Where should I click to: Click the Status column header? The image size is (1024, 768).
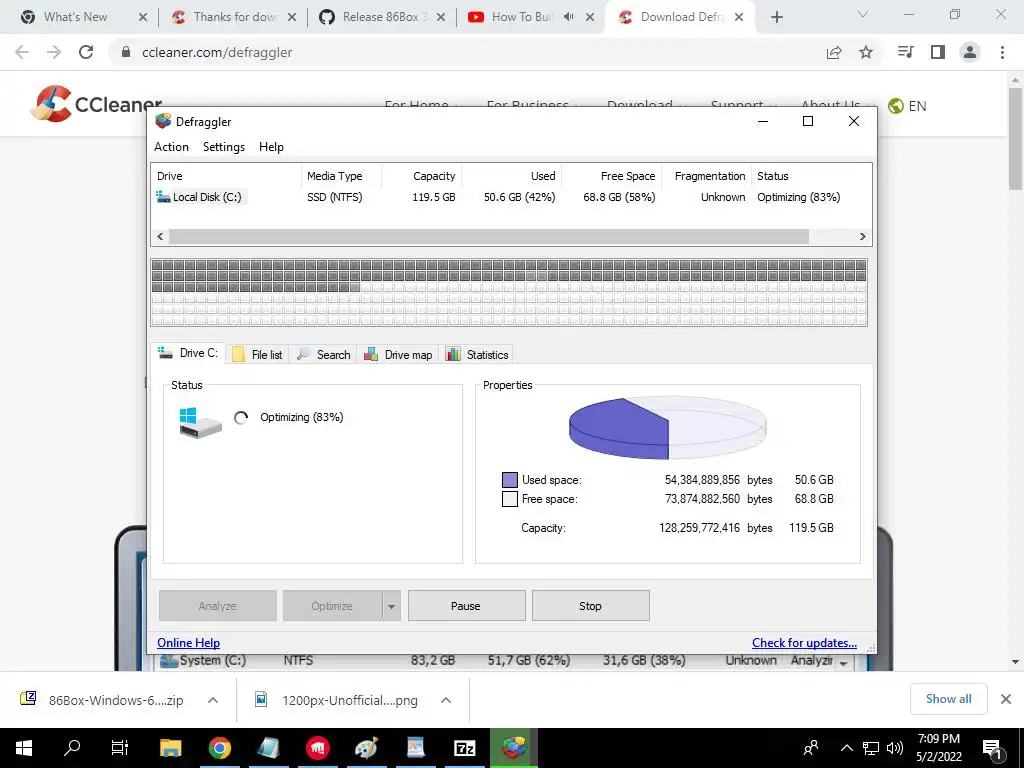coord(810,176)
